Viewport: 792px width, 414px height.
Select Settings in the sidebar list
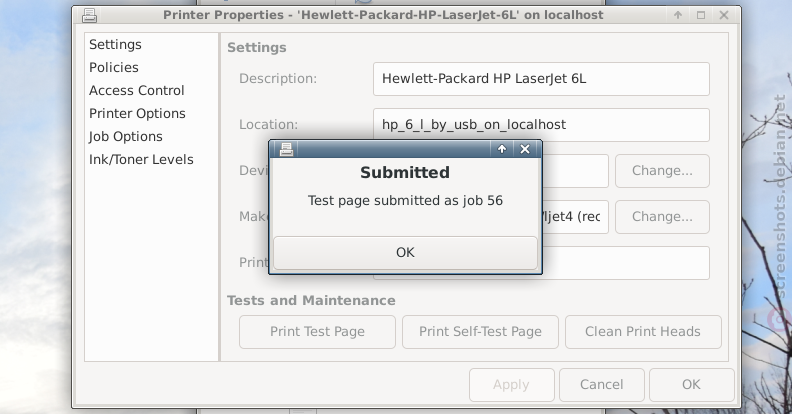click(x=115, y=44)
